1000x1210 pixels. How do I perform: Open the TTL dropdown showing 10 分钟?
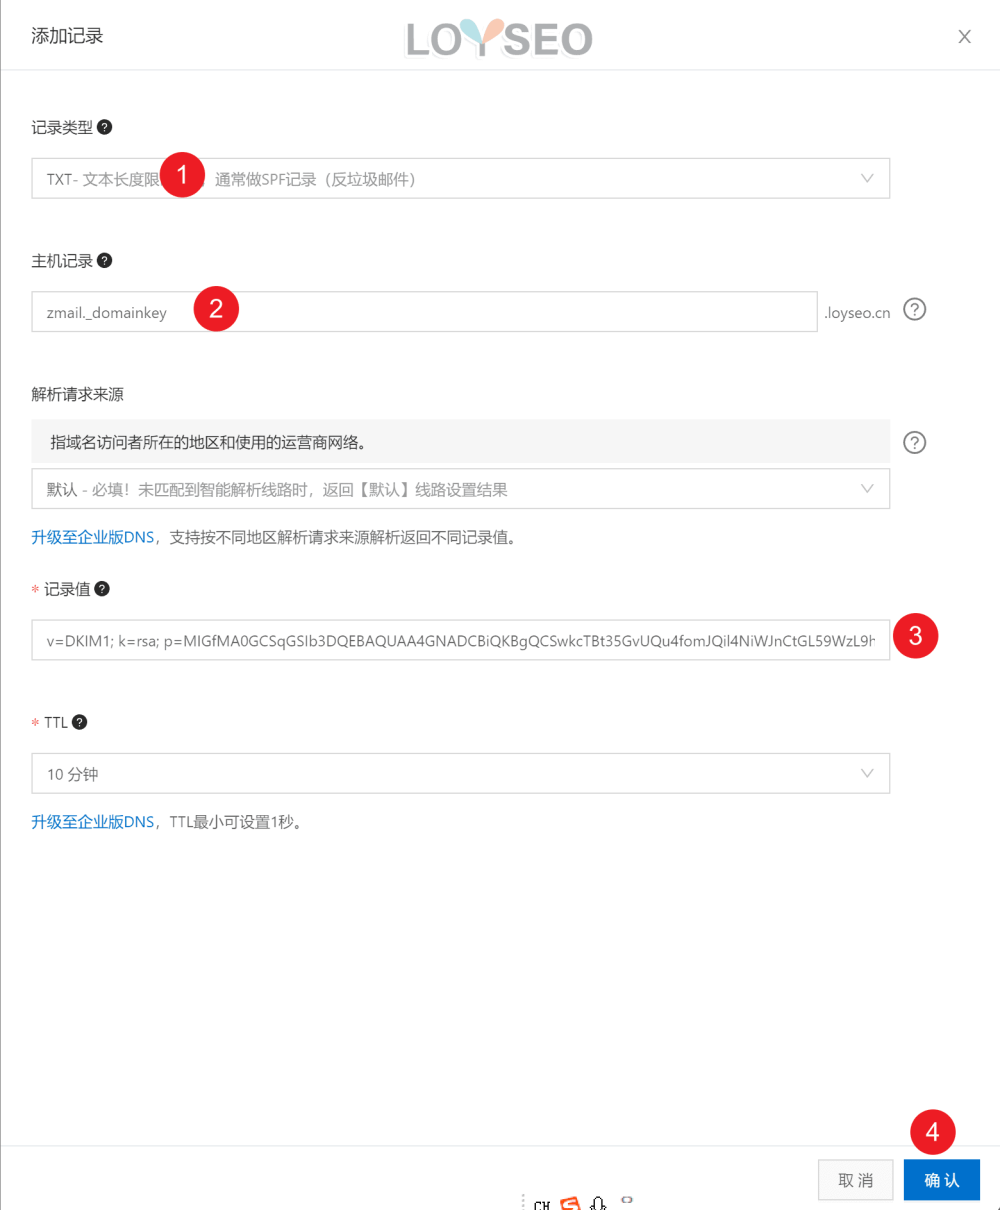click(866, 773)
